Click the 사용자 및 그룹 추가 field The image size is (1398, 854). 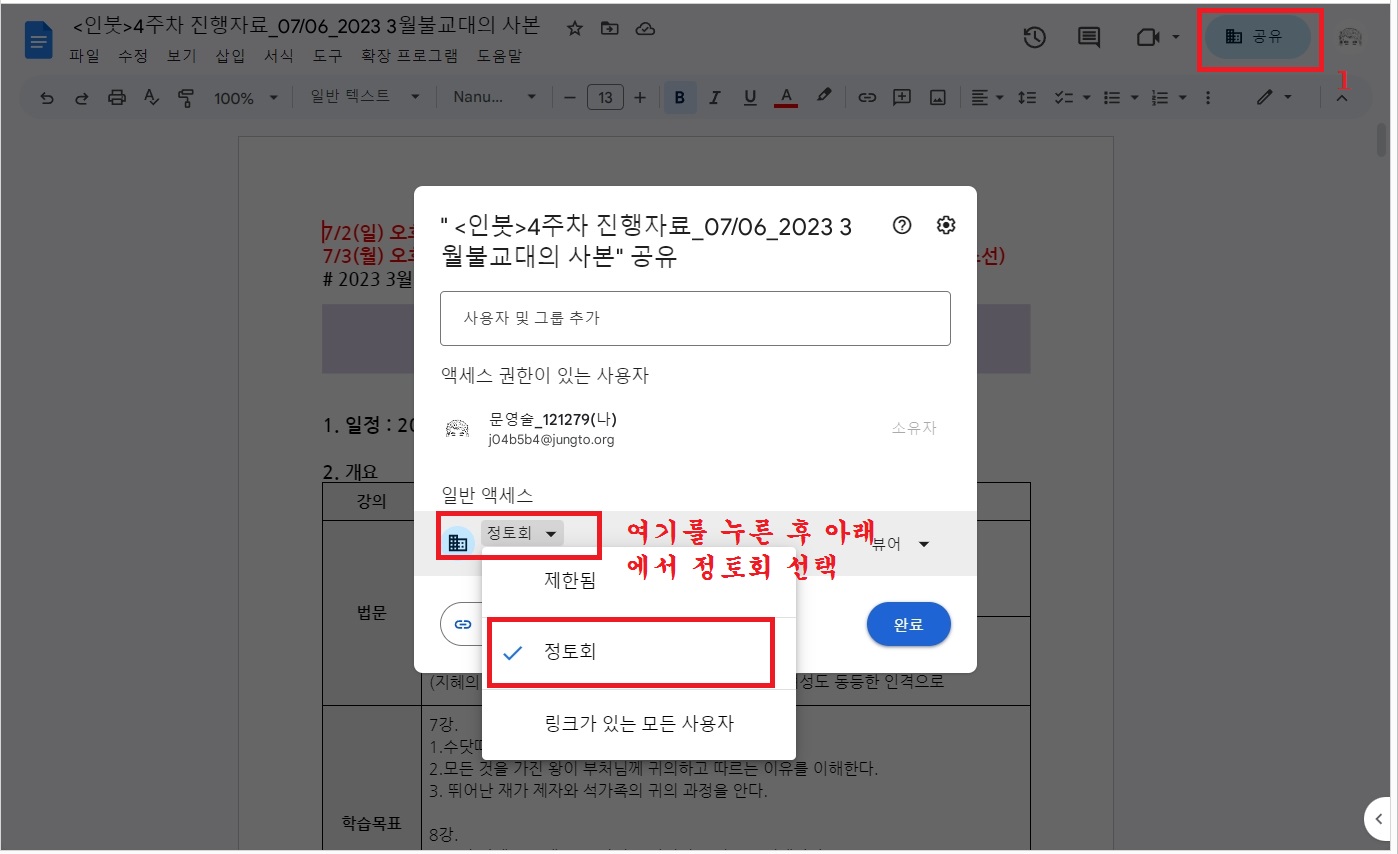tap(695, 318)
